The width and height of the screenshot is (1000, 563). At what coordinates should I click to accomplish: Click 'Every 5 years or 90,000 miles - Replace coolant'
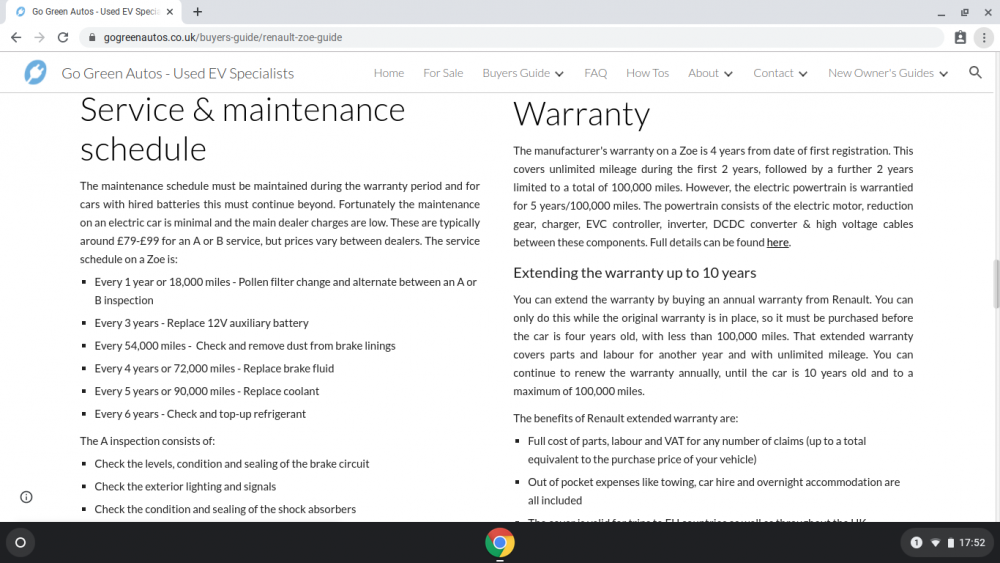[x=207, y=391]
